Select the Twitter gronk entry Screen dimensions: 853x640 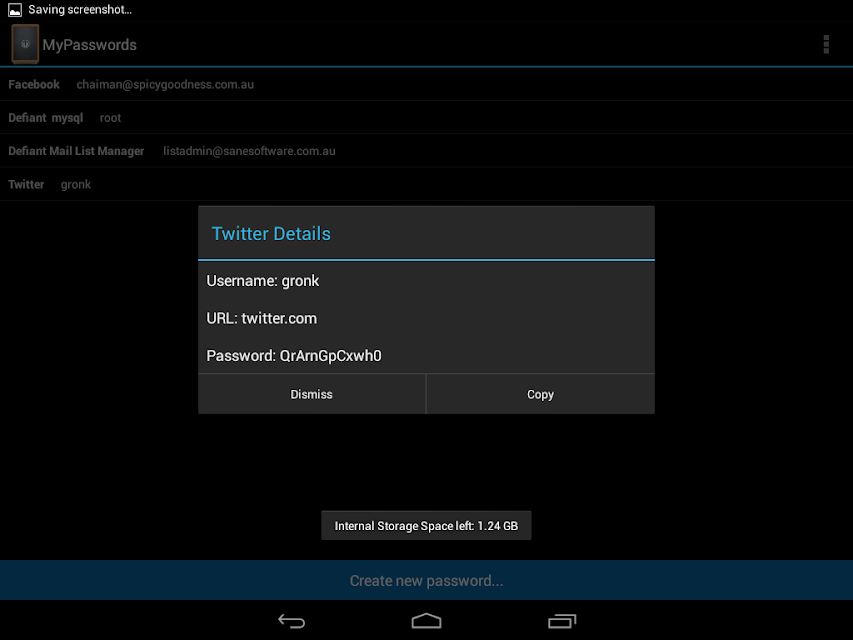426,184
